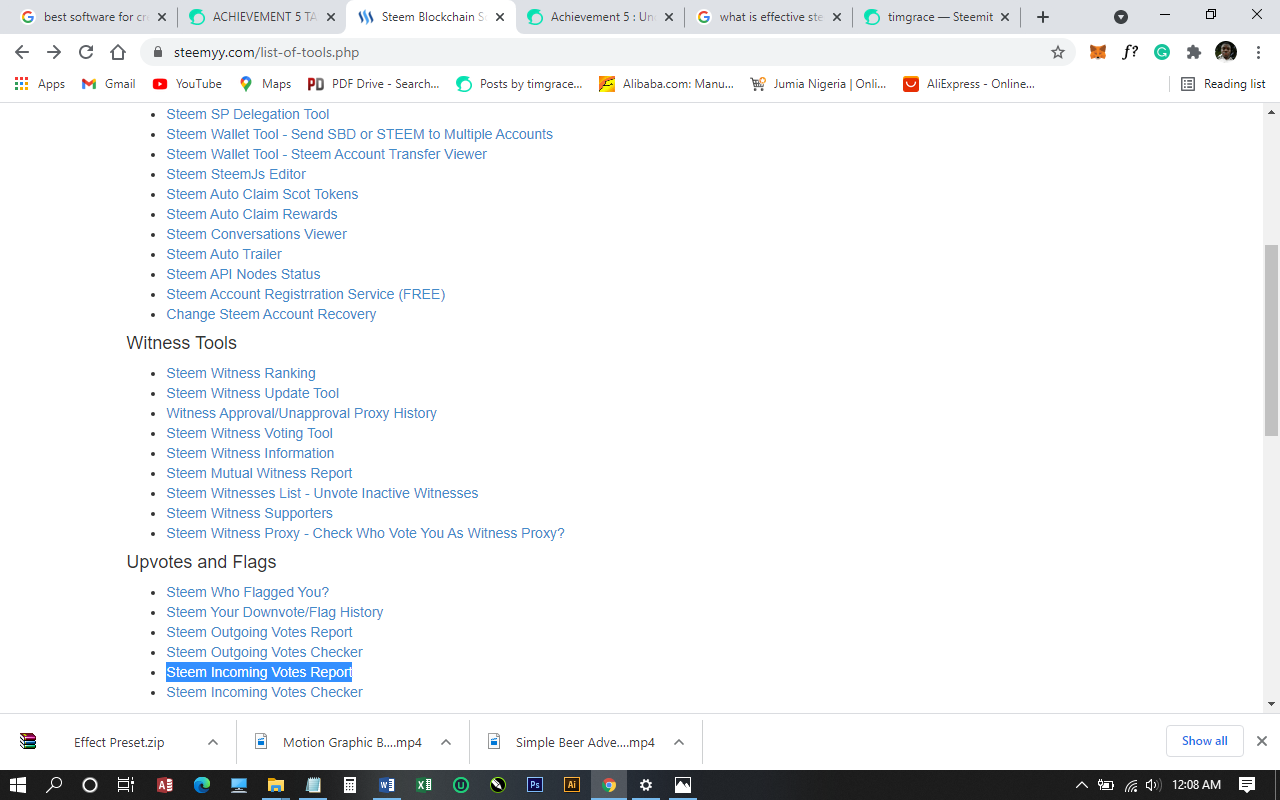
Task: Open the Chrome three-dot menu
Action: (1258, 51)
